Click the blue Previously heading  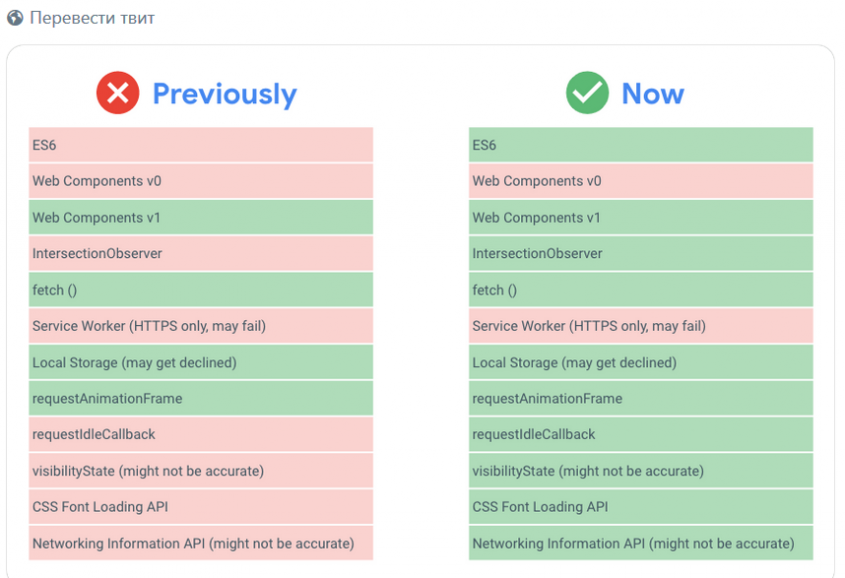point(224,94)
